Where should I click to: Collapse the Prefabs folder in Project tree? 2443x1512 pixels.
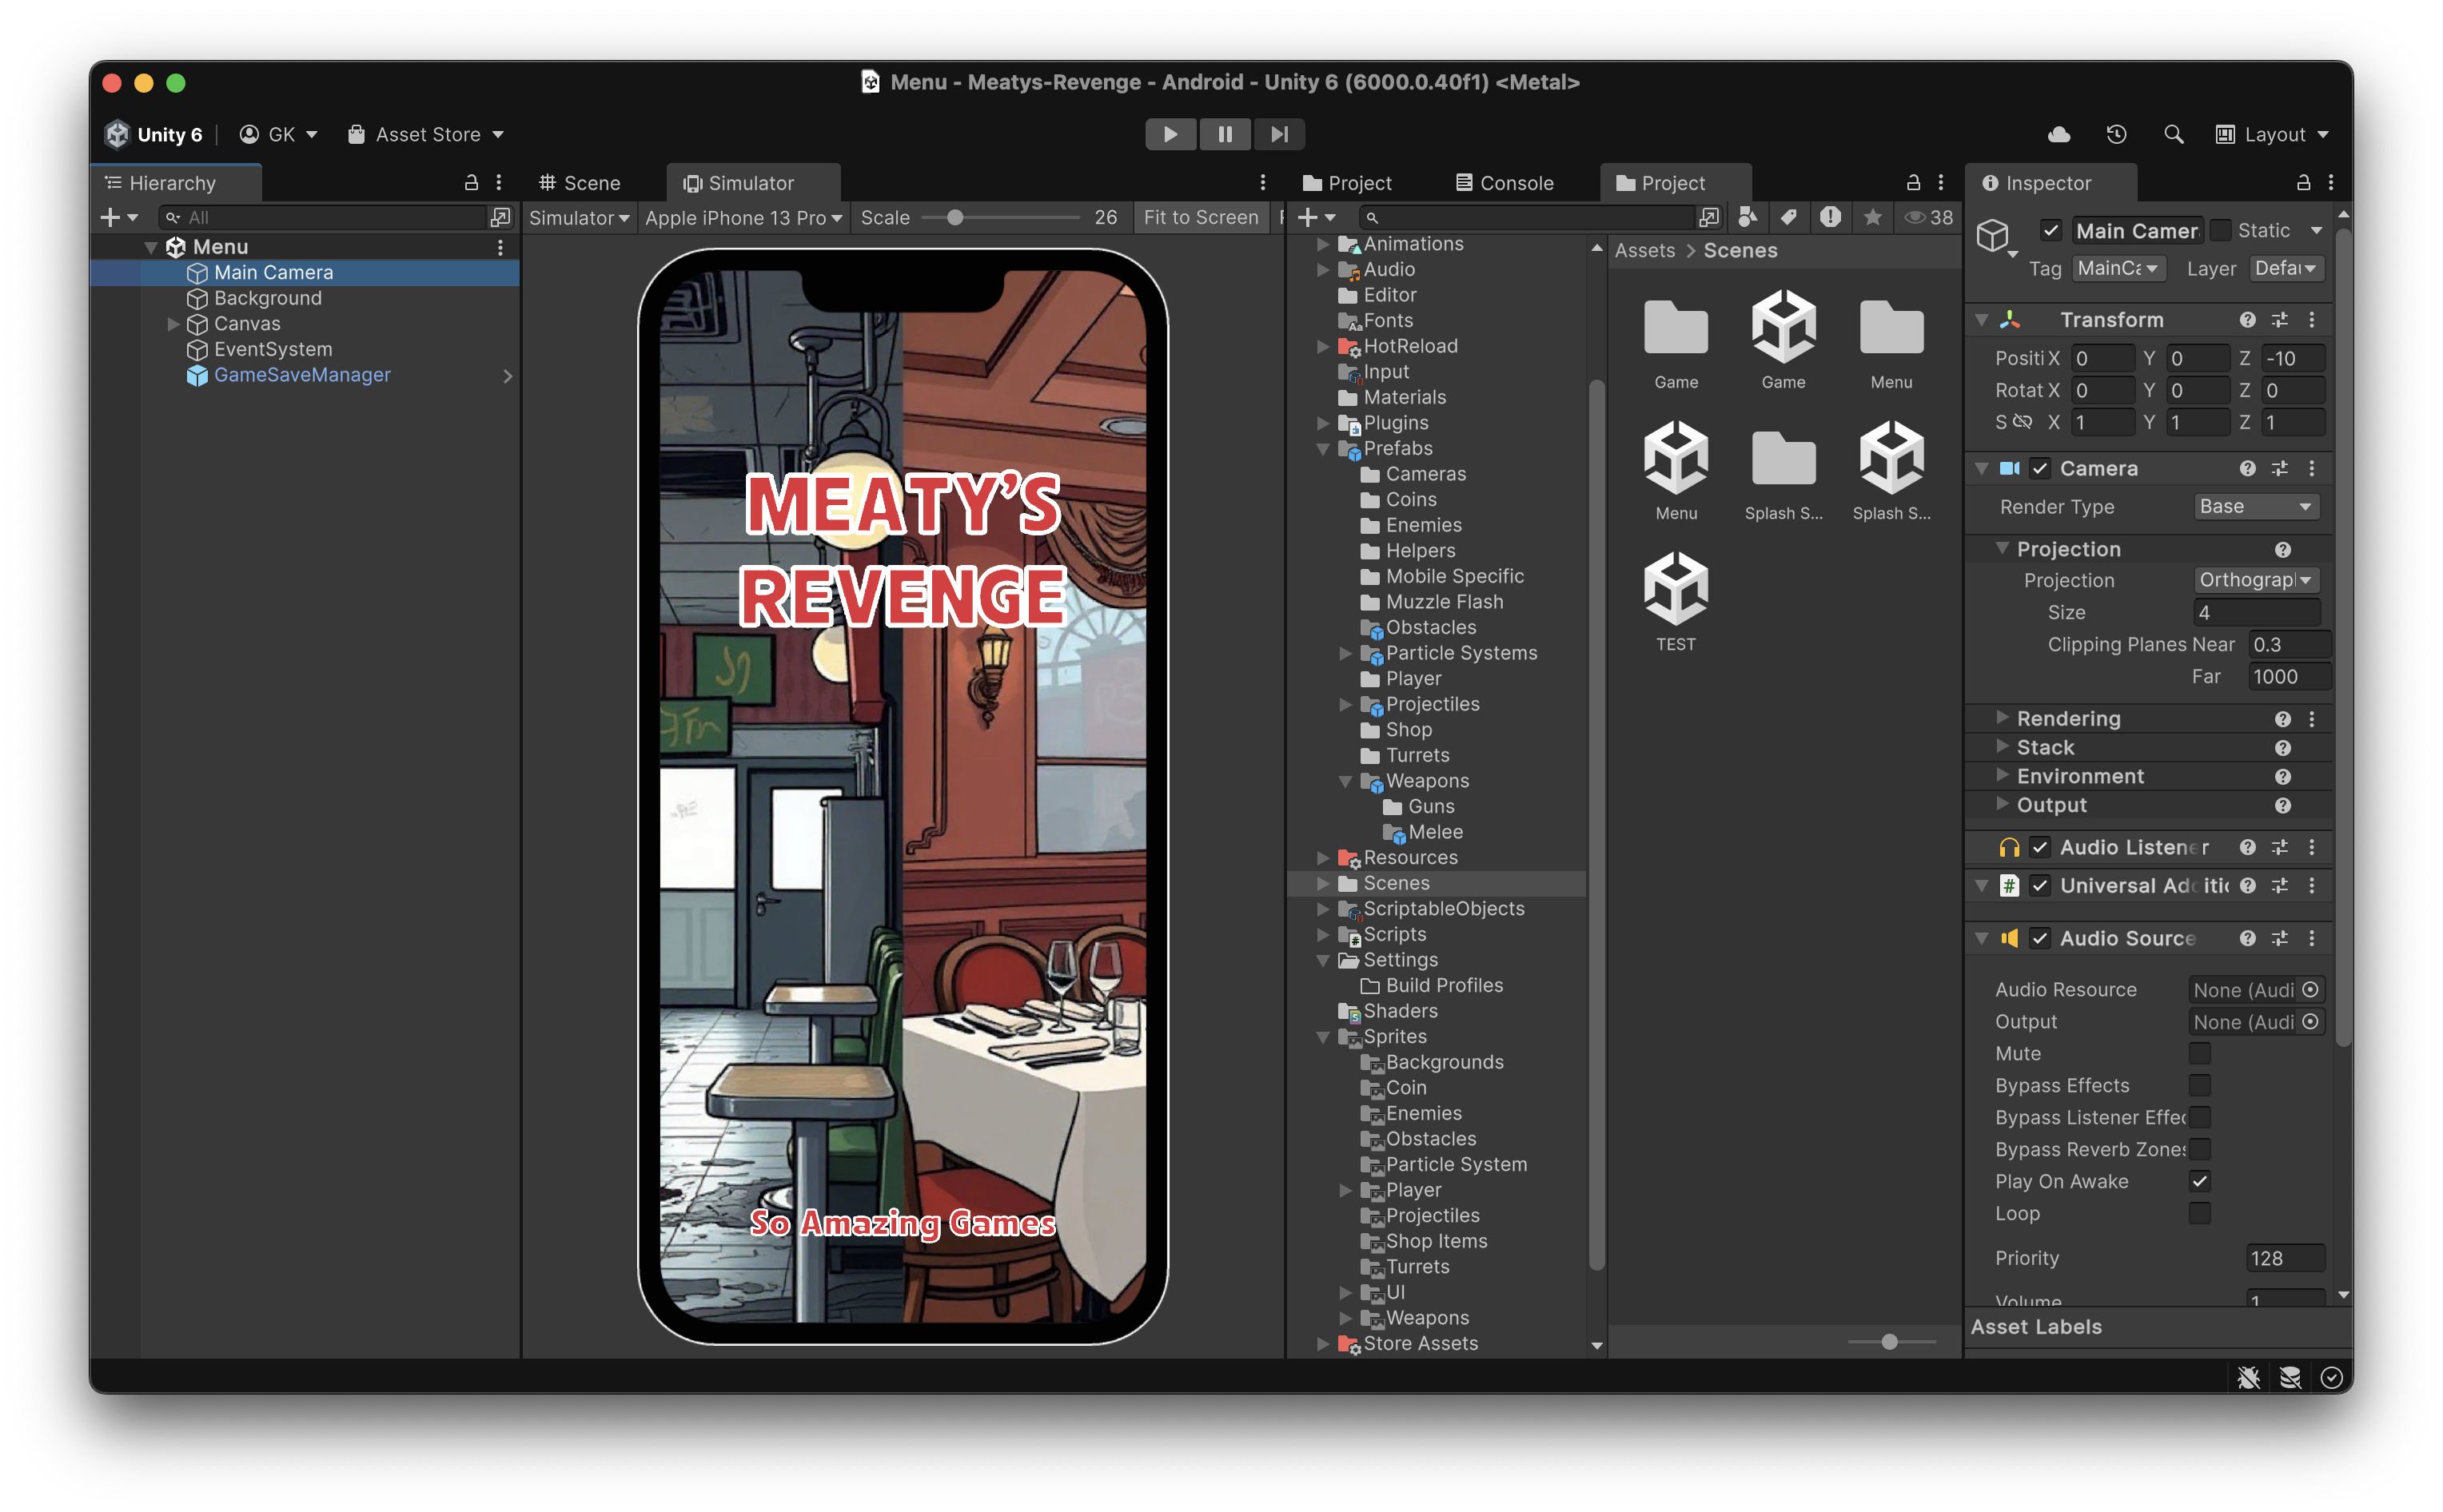point(1323,449)
